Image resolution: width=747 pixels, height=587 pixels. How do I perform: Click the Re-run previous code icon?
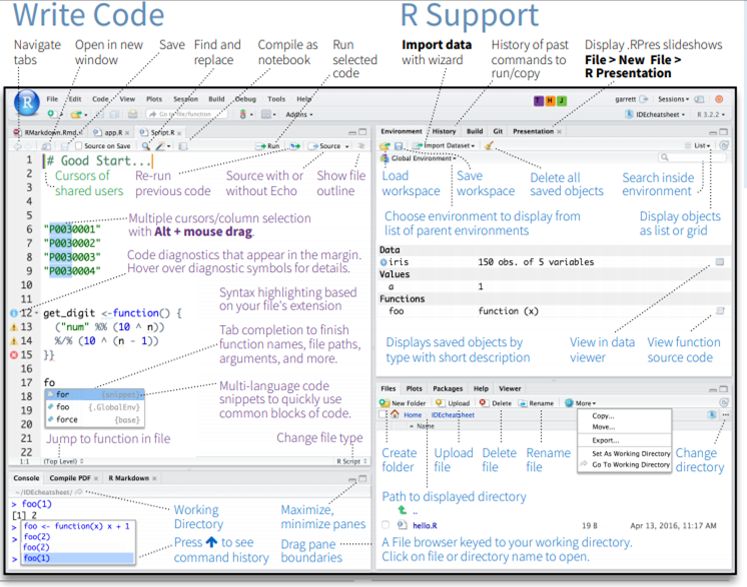point(295,146)
